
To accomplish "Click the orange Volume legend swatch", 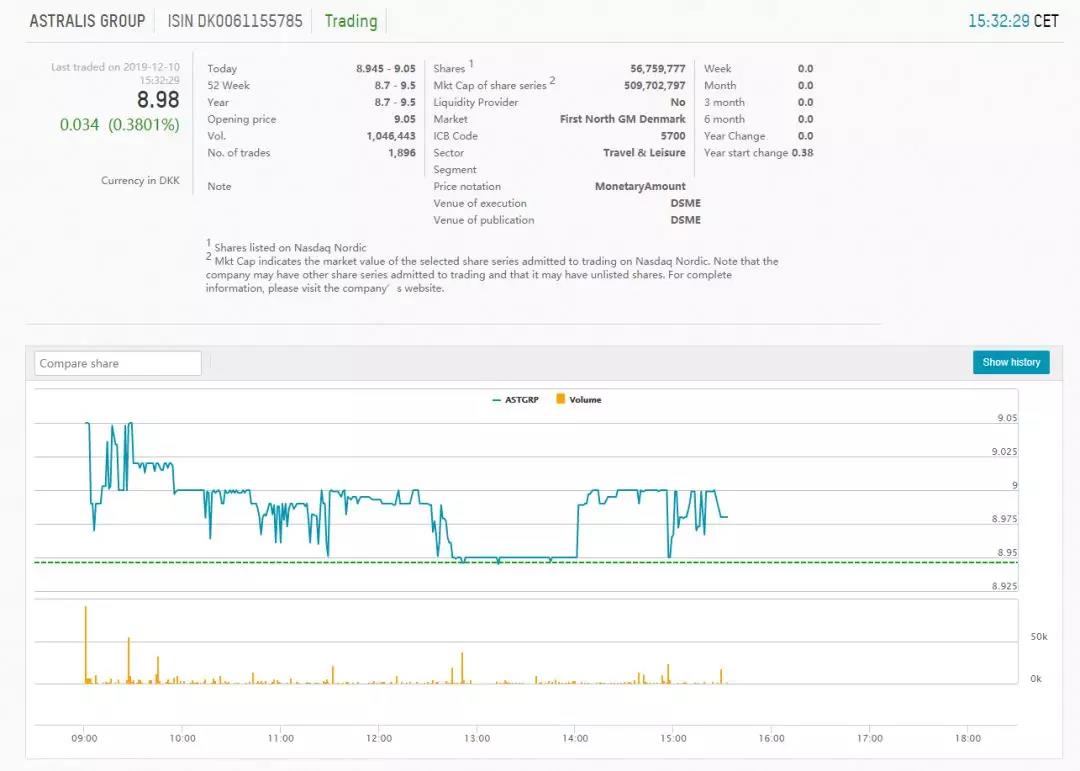I will [x=561, y=399].
